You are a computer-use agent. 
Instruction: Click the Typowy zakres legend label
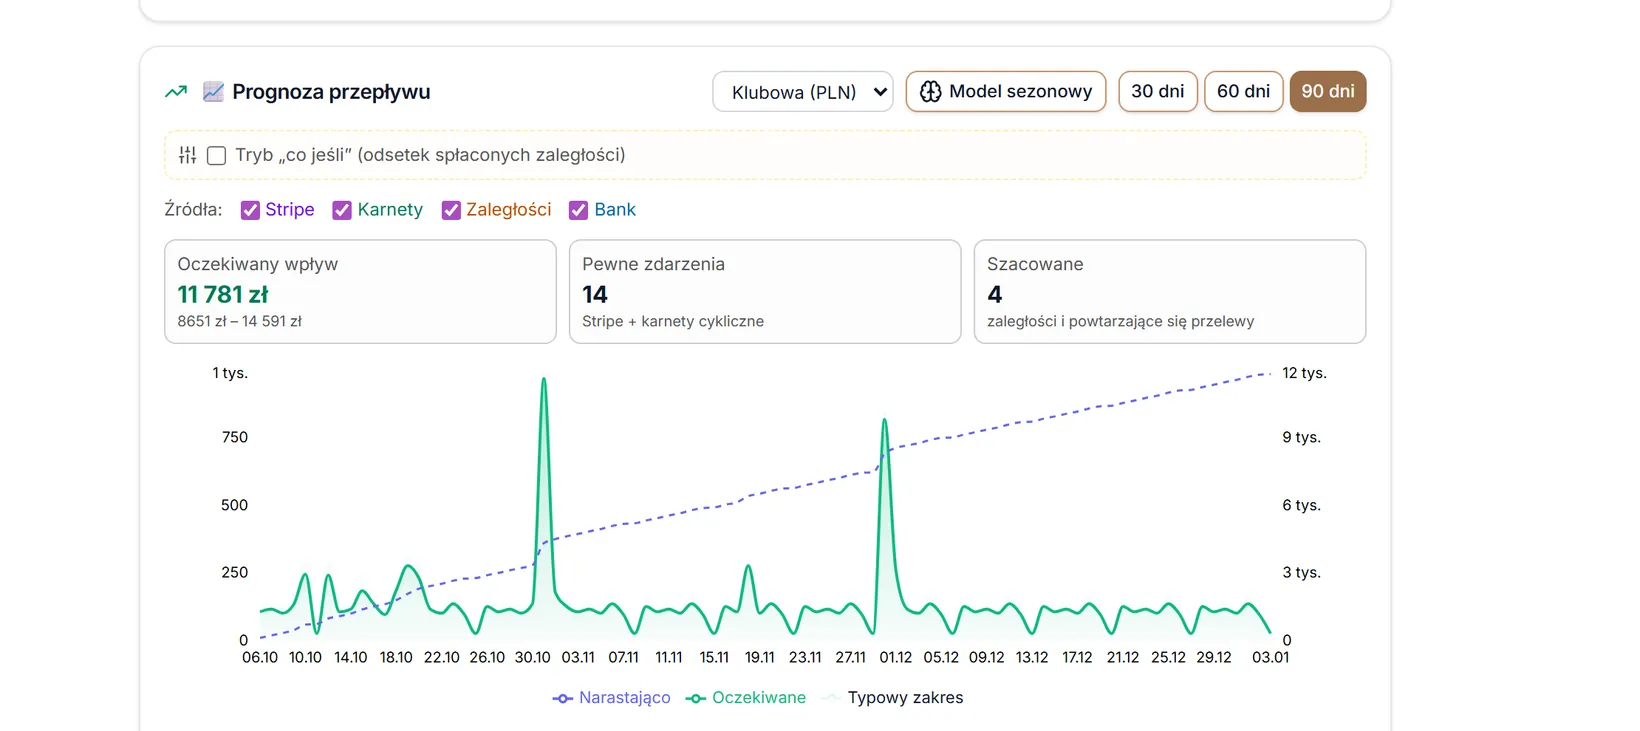905,698
